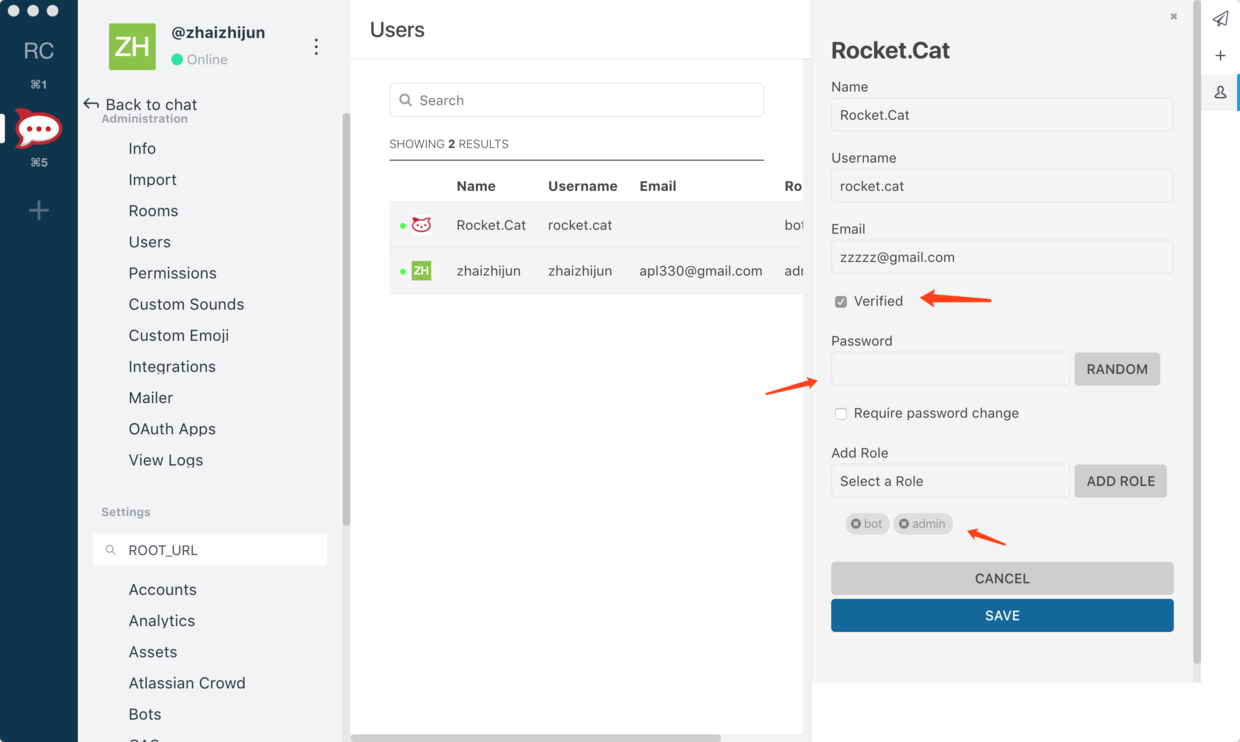Click the Users search field
The image size is (1240, 742).
(x=576, y=100)
